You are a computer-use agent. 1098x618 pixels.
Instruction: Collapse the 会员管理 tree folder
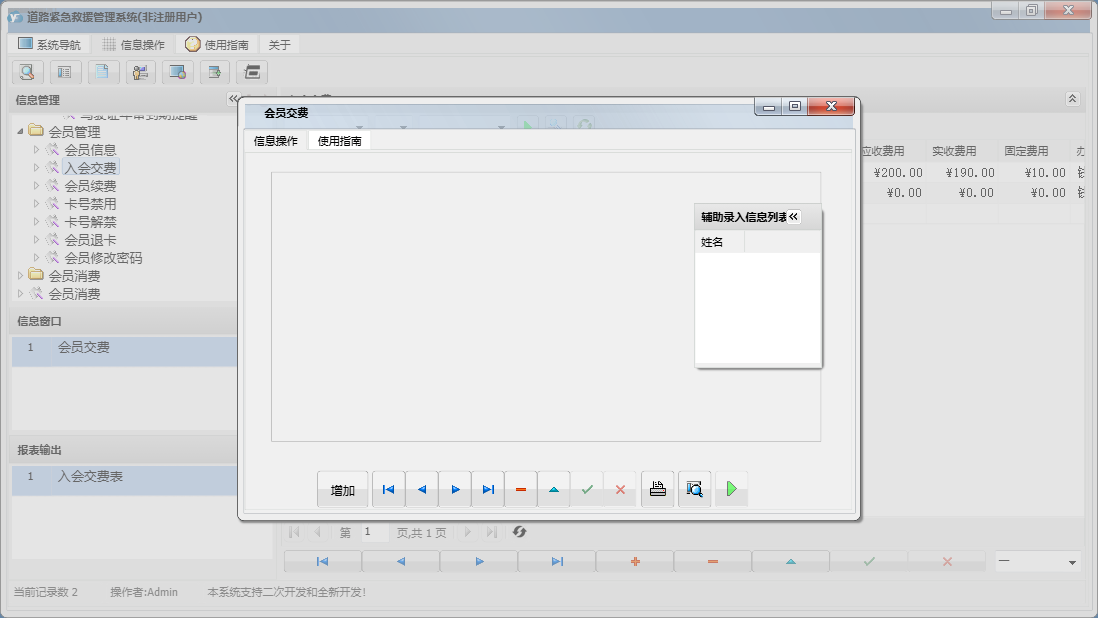pyautogui.click(x=21, y=132)
